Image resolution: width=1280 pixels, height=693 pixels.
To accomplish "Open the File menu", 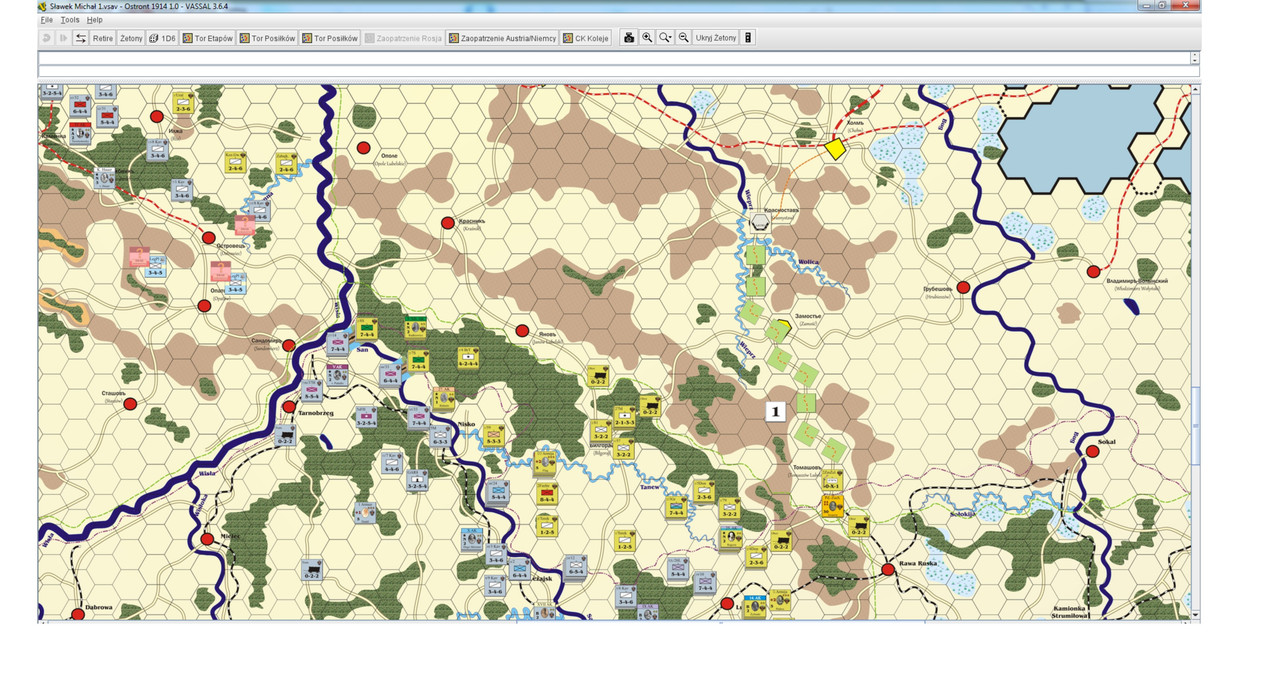I will pyautogui.click(x=46, y=20).
